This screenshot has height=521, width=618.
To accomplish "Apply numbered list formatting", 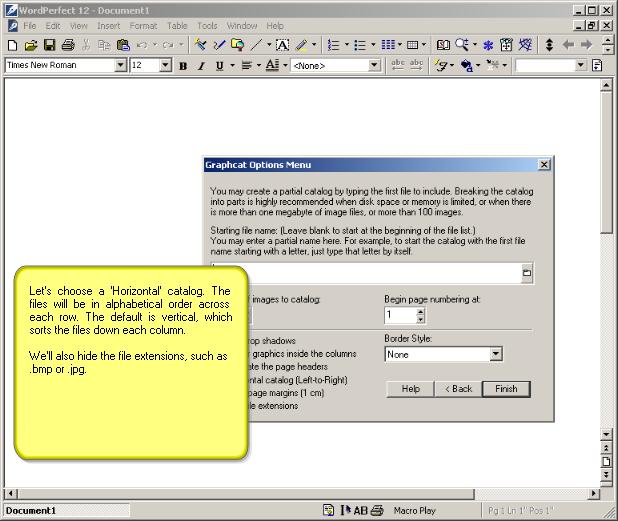I will pos(333,45).
